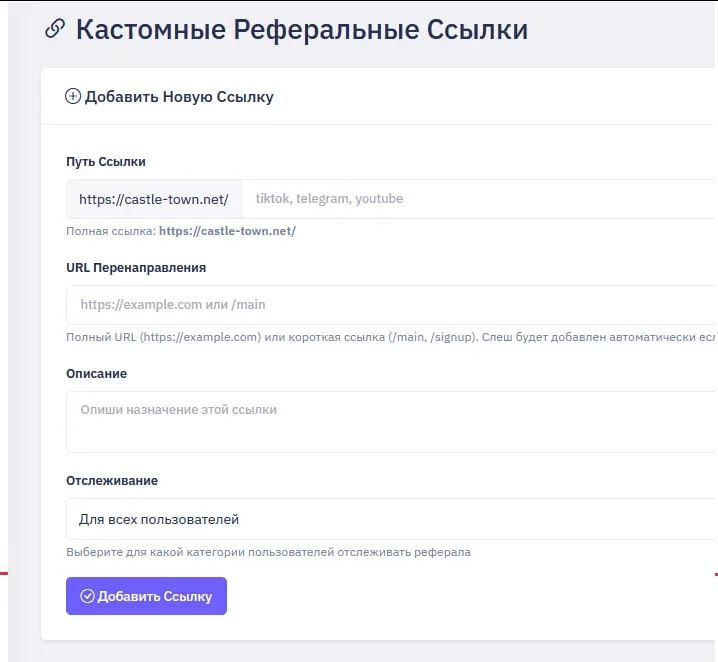Click the Описание label
Image resolution: width=718 pixels, height=662 pixels.
pos(97,373)
